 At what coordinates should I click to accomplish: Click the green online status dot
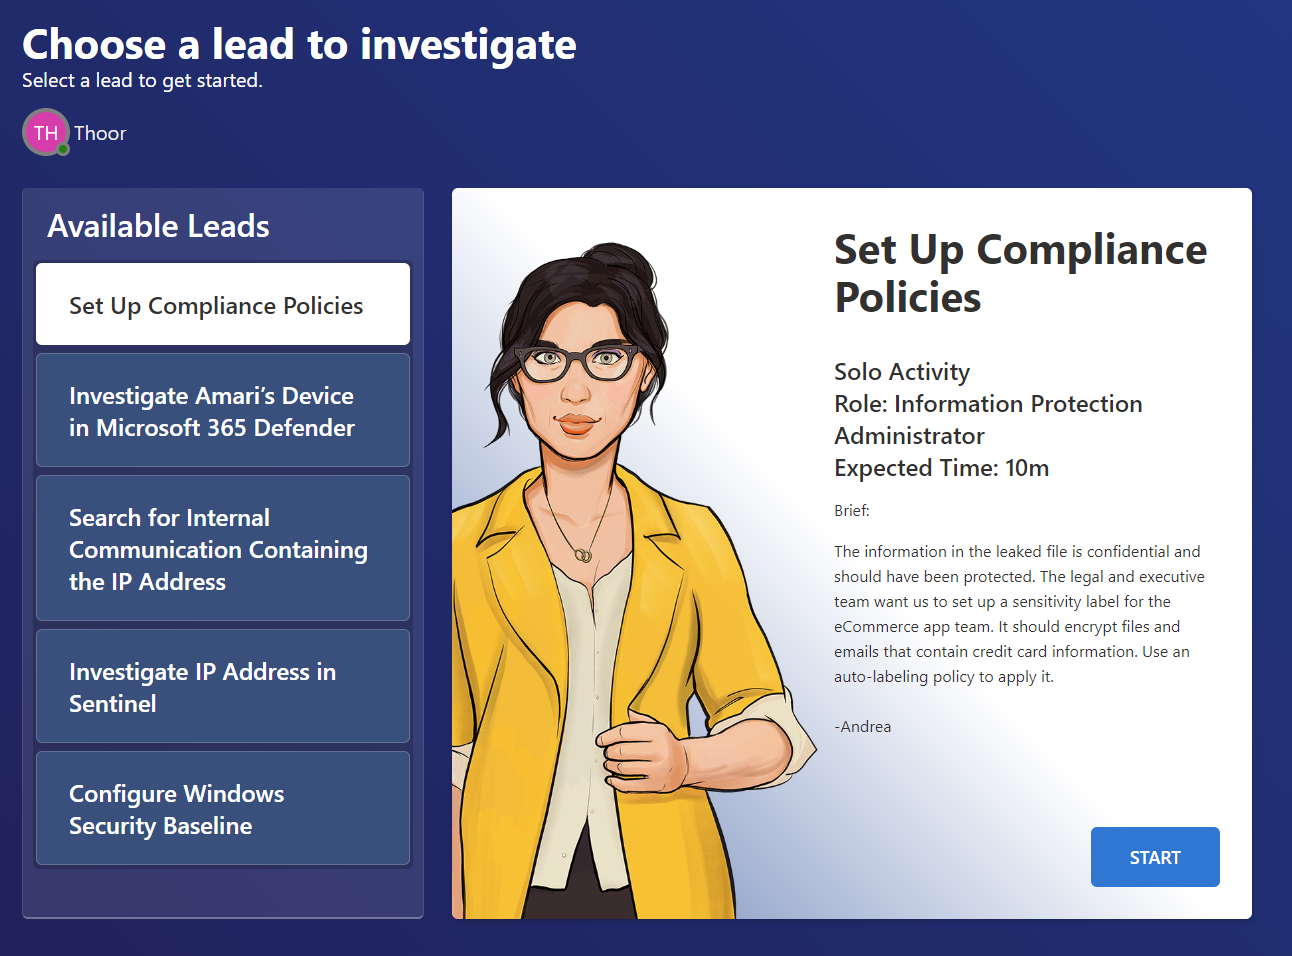(x=63, y=149)
